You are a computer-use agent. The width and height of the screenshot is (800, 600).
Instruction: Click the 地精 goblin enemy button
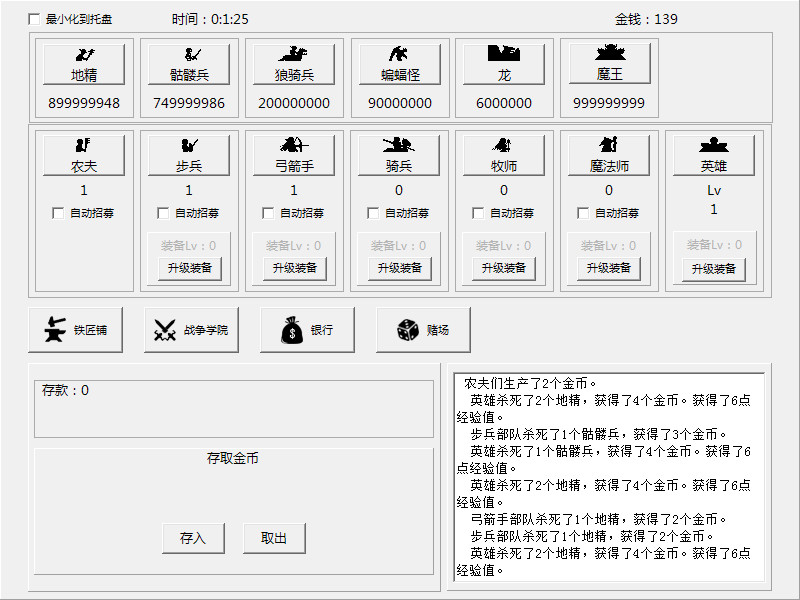coord(84,64)
